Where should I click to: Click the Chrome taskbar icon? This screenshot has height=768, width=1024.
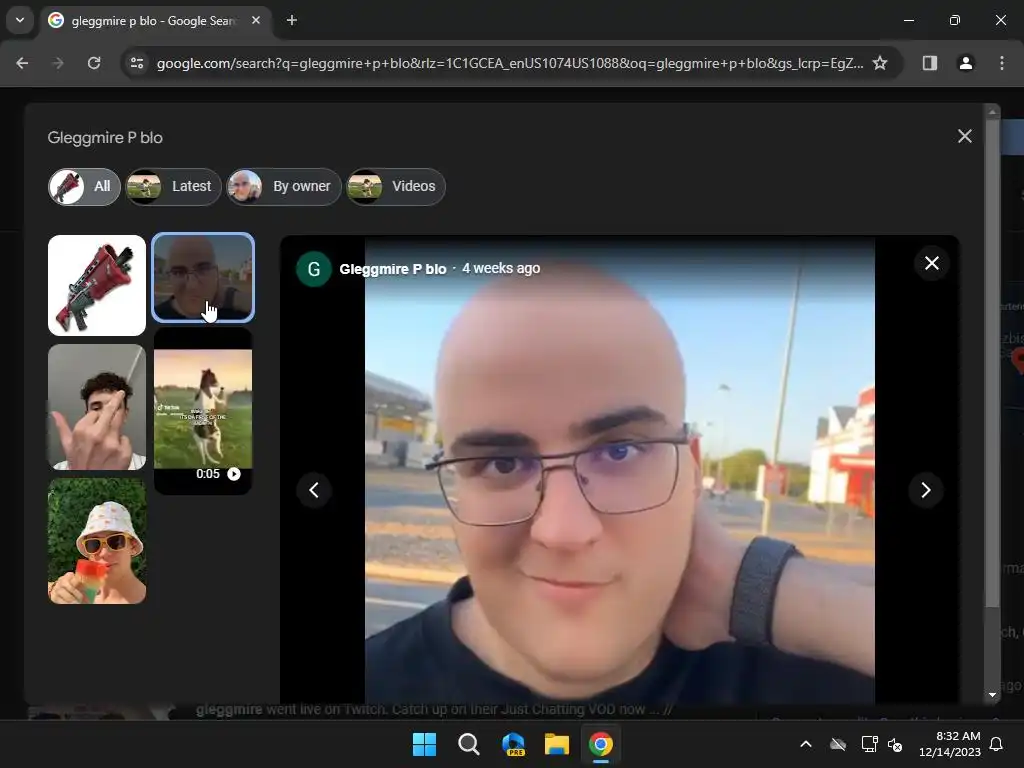tap(601, 744)
